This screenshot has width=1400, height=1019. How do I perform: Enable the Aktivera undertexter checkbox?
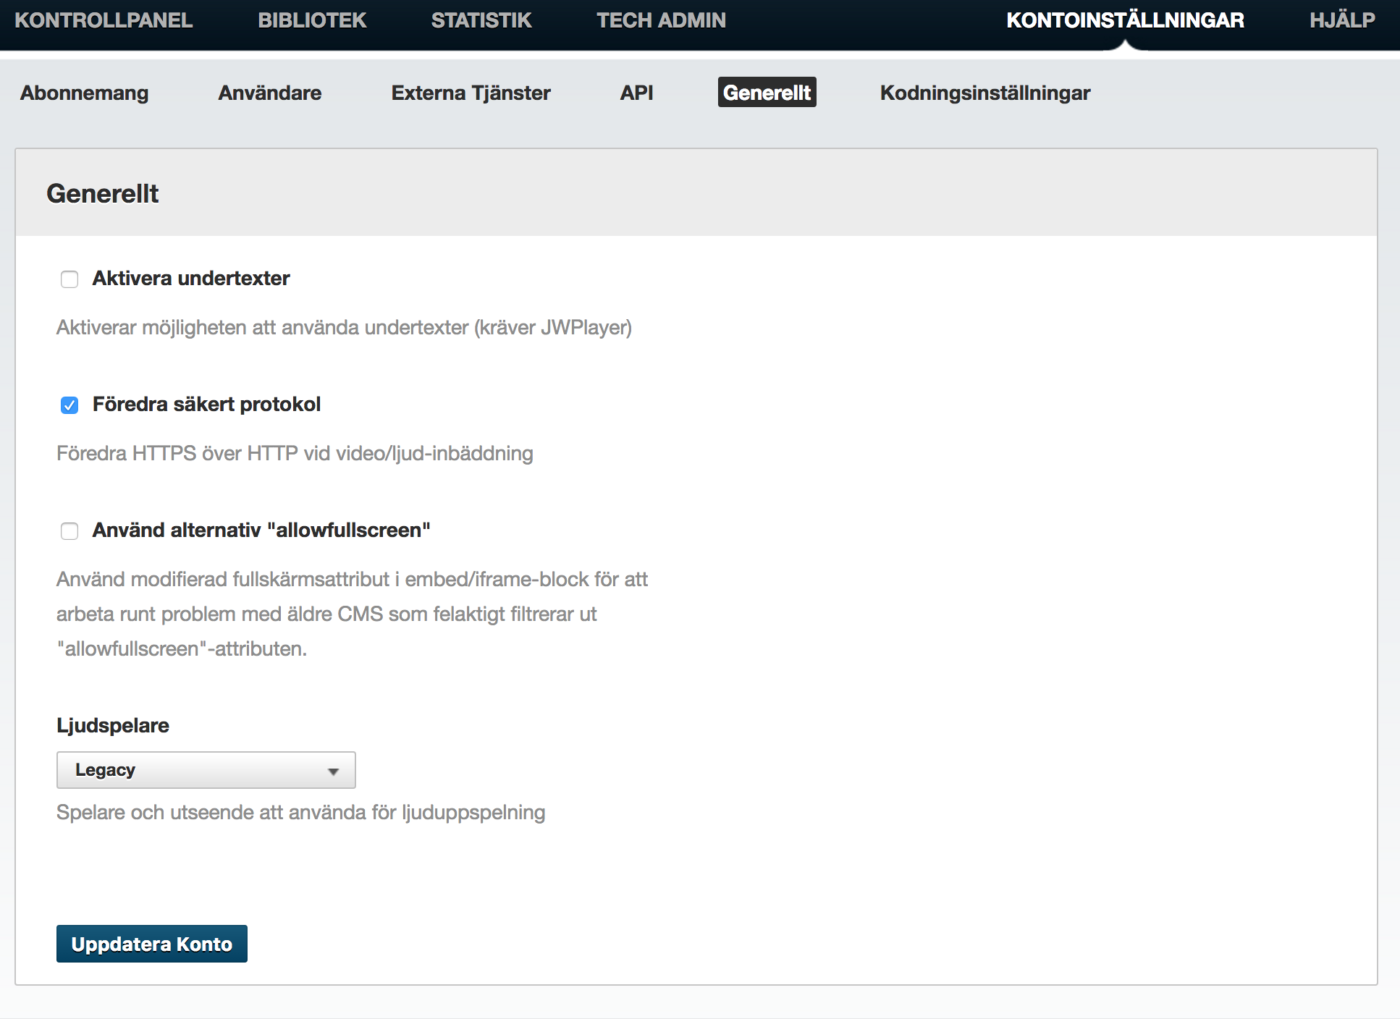point(69,279)
